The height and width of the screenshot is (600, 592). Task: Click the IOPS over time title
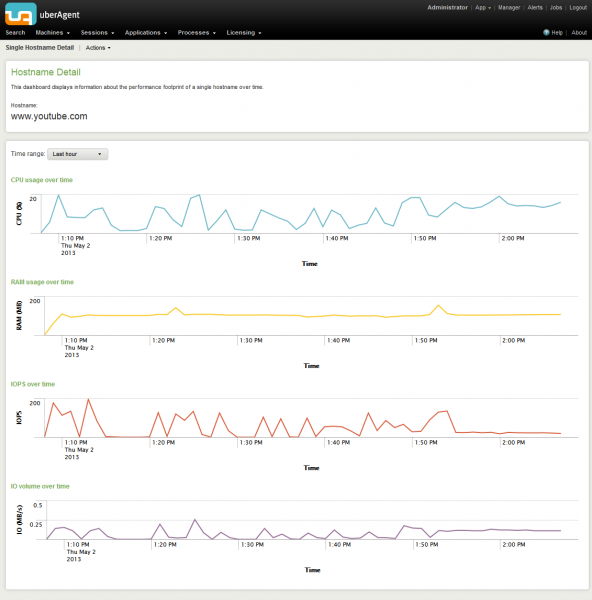pyautogui.click(x=33, y=384)
